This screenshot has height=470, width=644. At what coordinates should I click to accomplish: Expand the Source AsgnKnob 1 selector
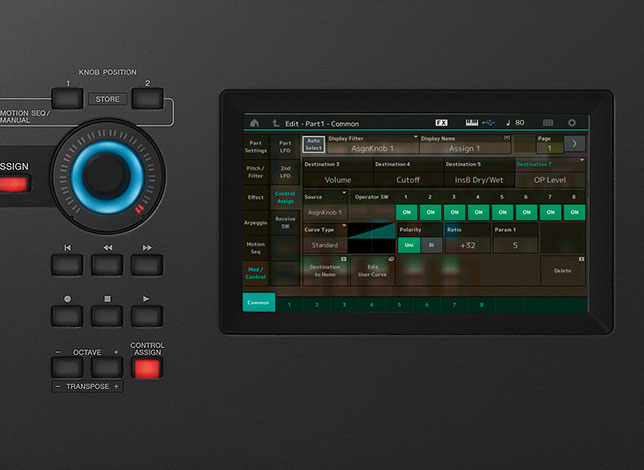pyautogui.click(x=325, y=212)
